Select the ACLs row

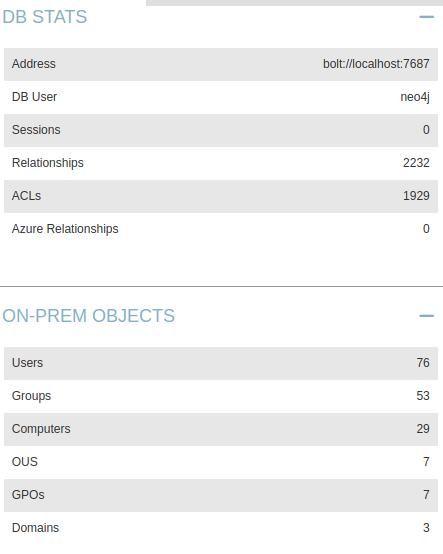click(x=221, y=196)
